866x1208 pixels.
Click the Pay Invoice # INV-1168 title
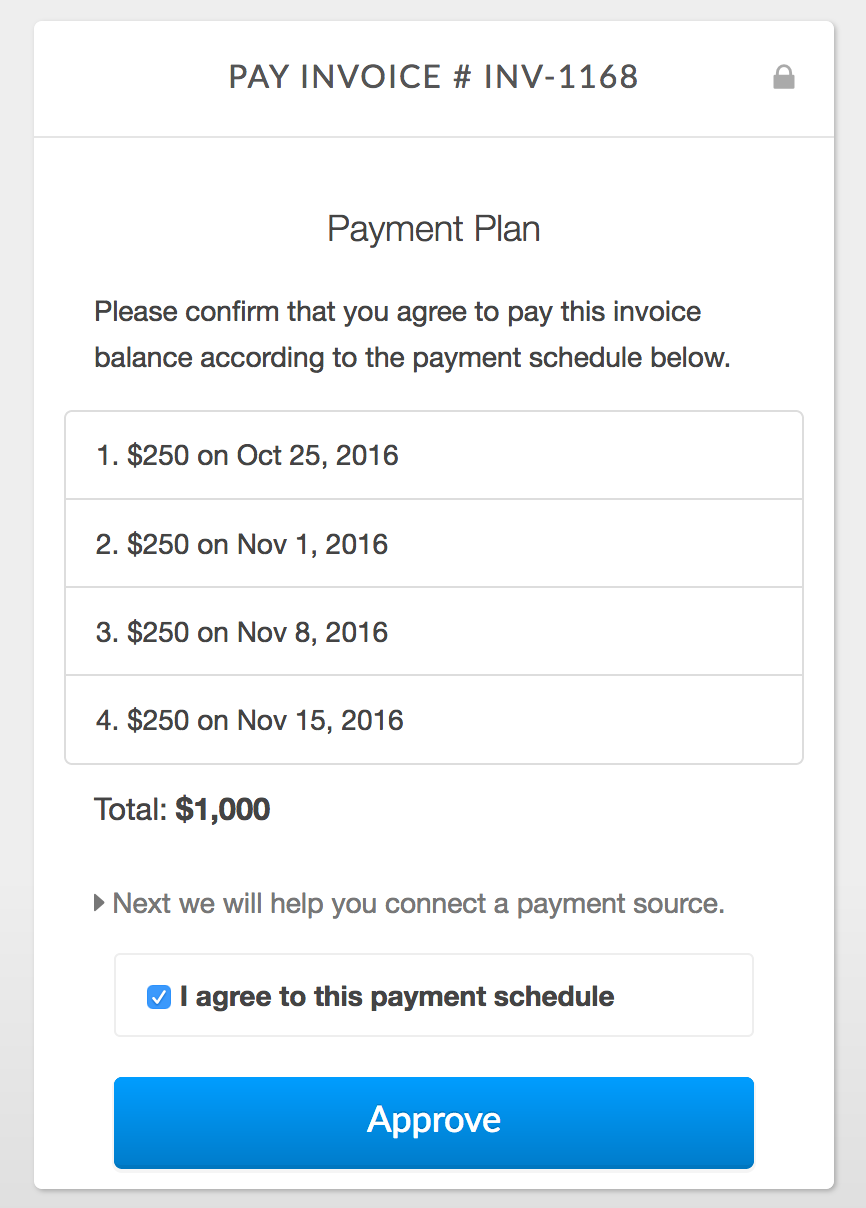tap(433, 77)
